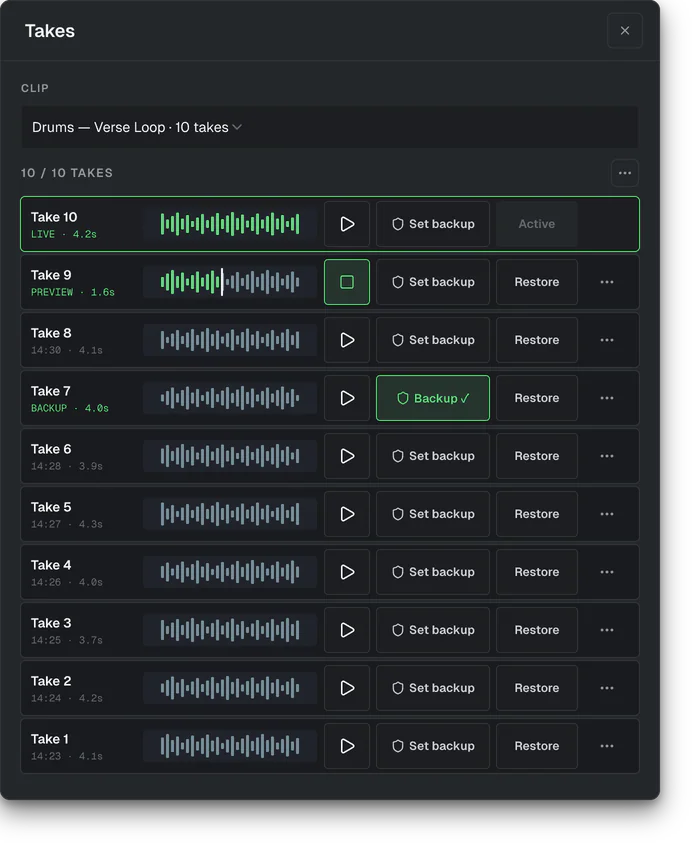700x860 pixels.
Task: Seek within the Take 9 waveform
Action: [x=230, y=282]
